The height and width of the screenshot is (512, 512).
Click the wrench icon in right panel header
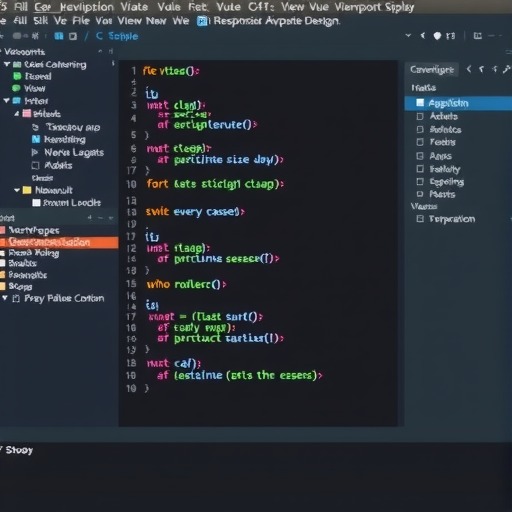click(507, 69)
